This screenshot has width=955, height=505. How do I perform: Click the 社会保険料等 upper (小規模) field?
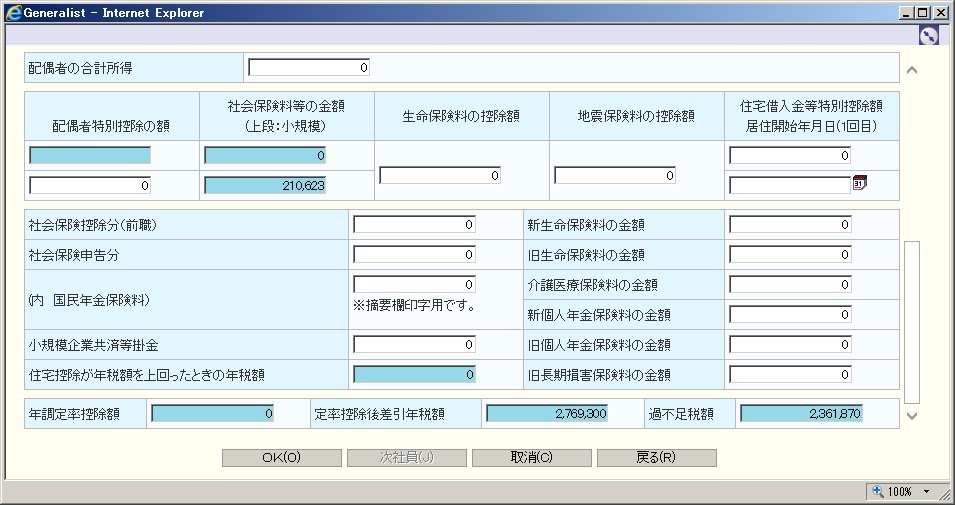pos(265,155)
